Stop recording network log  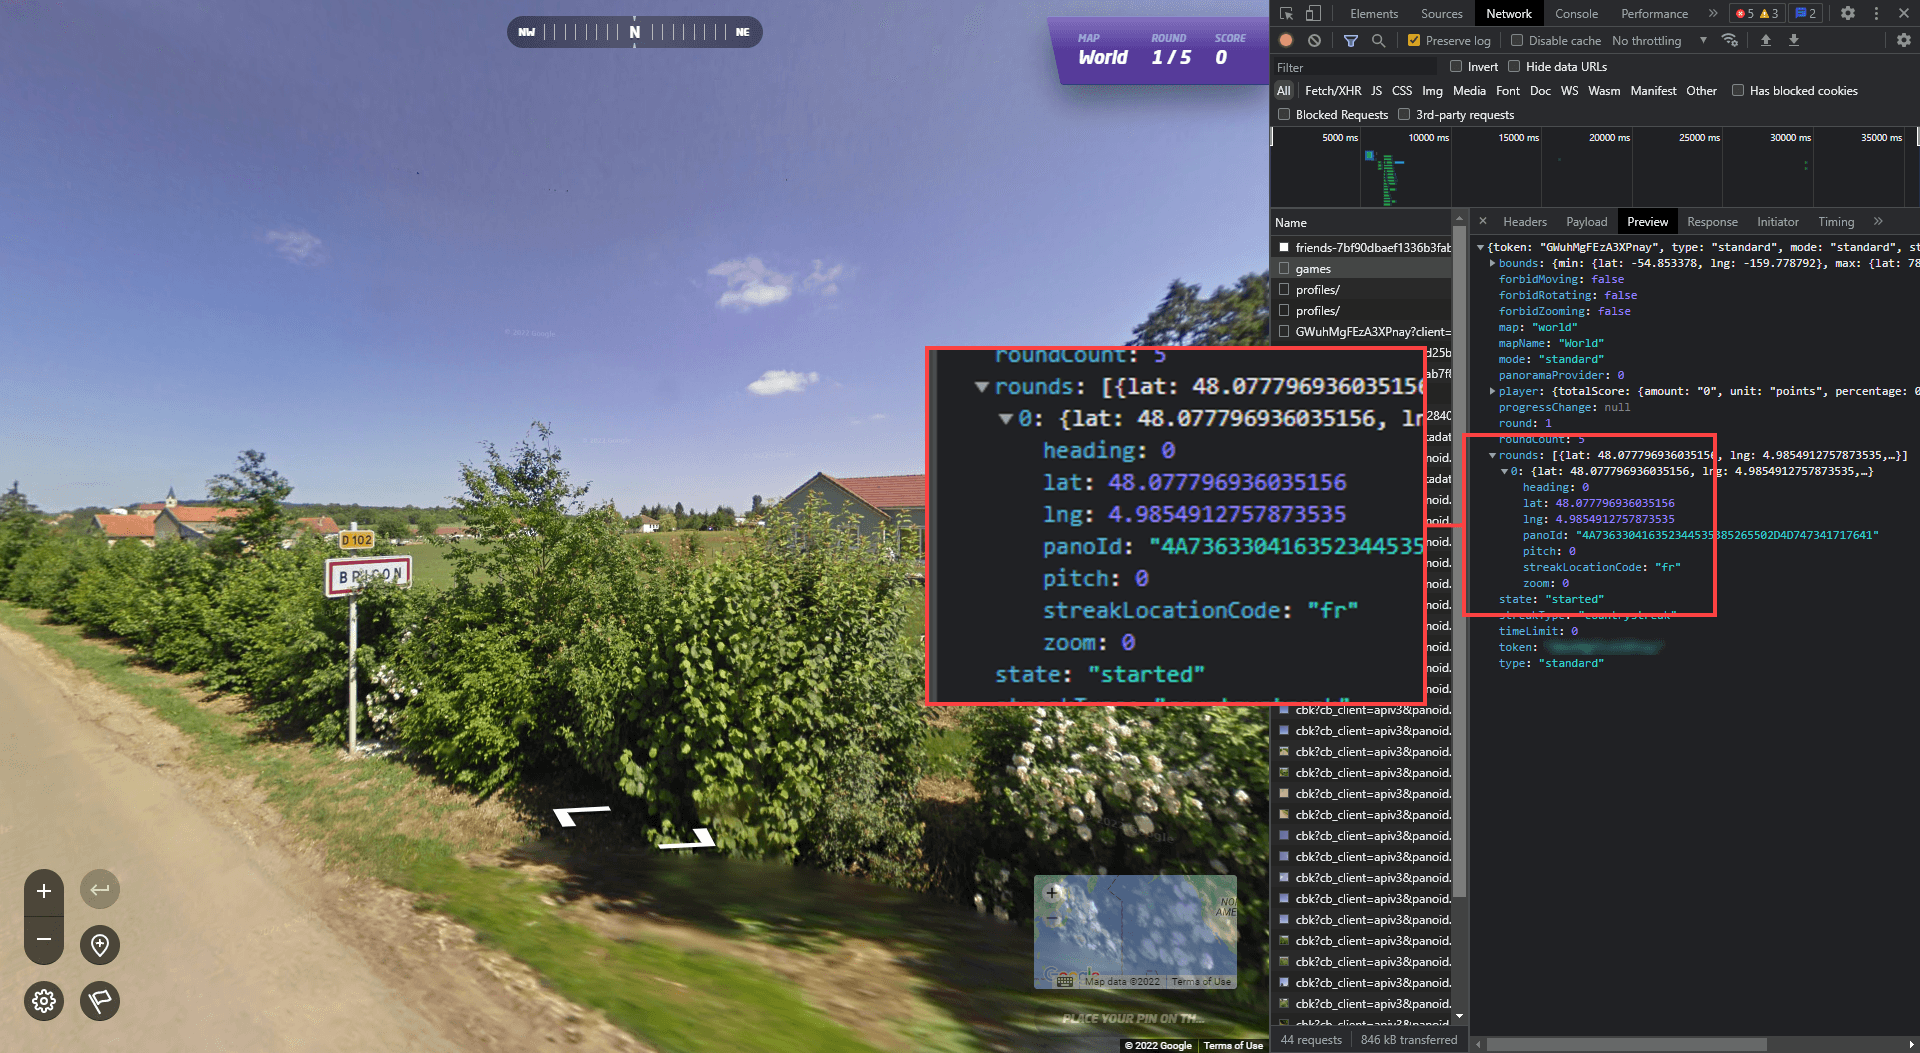coord(1286,41)
